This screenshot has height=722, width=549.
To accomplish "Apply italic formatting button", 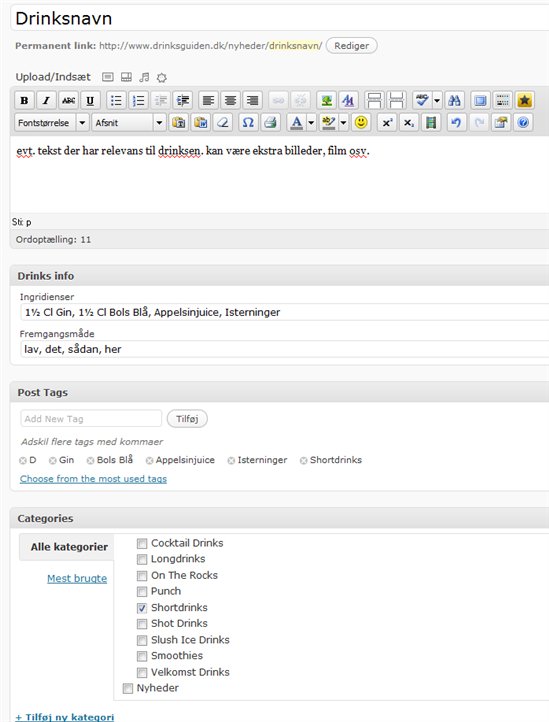I will point(46,100).
